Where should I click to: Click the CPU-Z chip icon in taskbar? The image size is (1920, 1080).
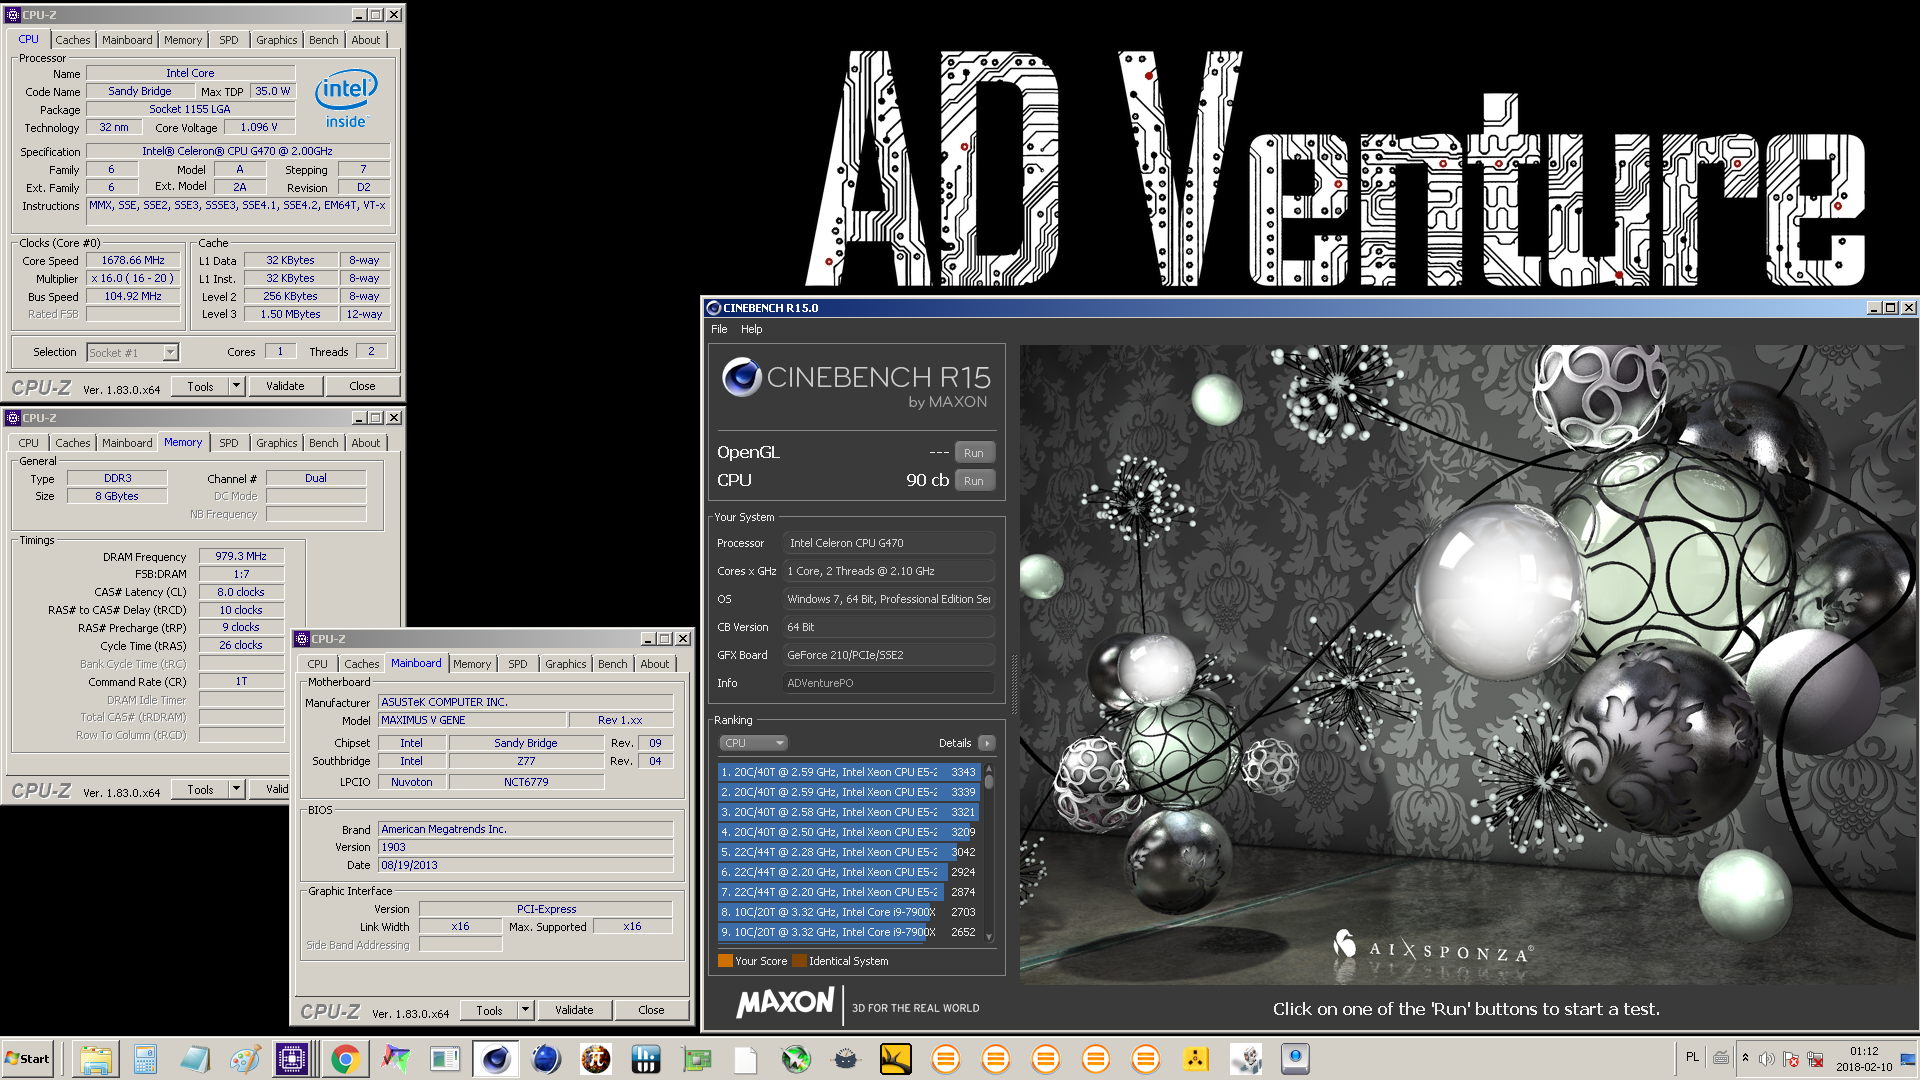coord(292,1059)
